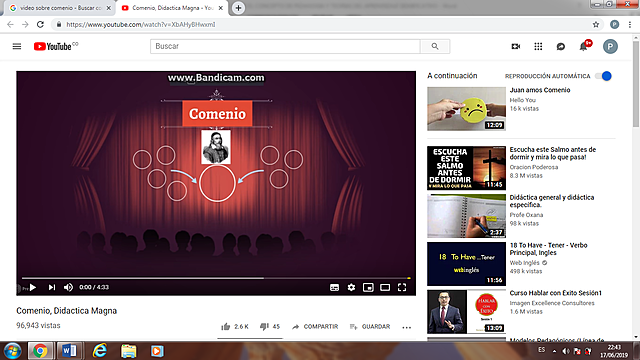Mute the video volume speaker
Screen dimensions: 640x360
68,287
